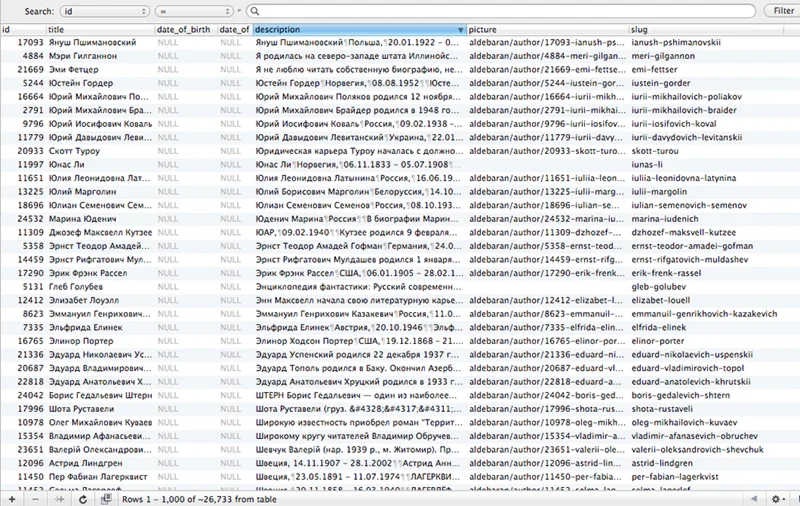
Task: Go to previous page arrow
Action: [x=754, y=499]
